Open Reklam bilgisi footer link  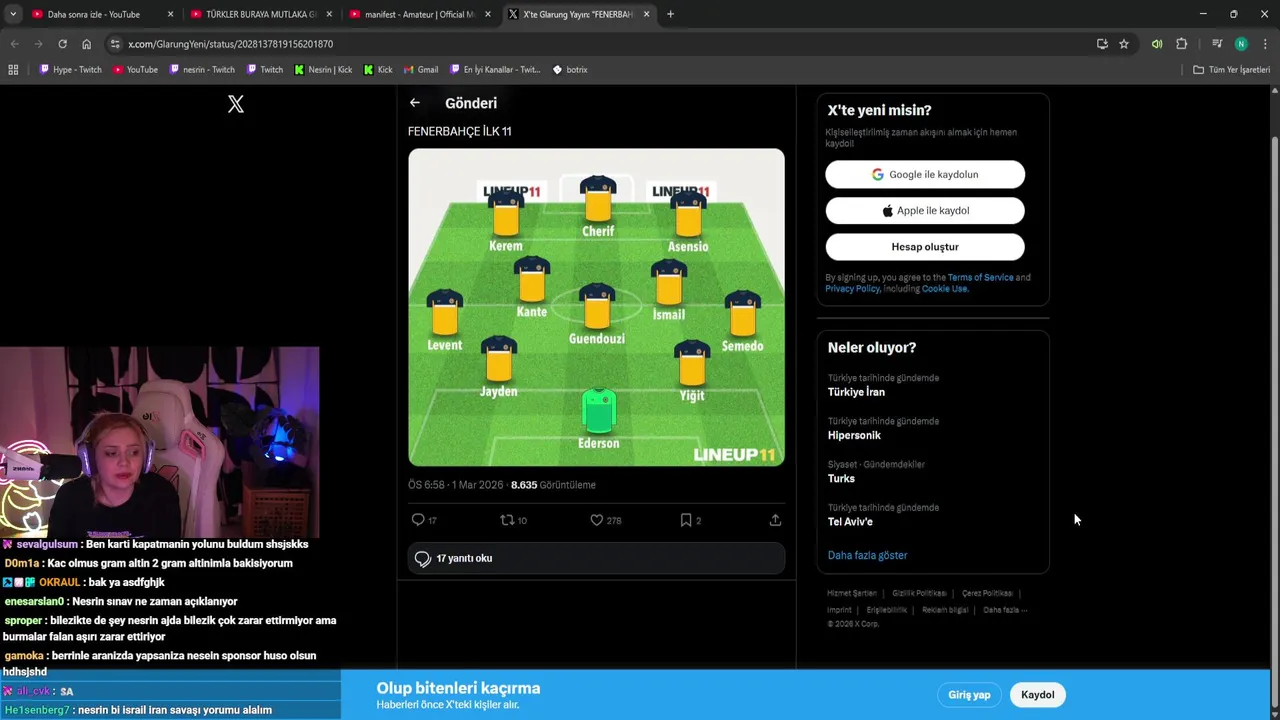pyautogui.click(x=945, y=609)
